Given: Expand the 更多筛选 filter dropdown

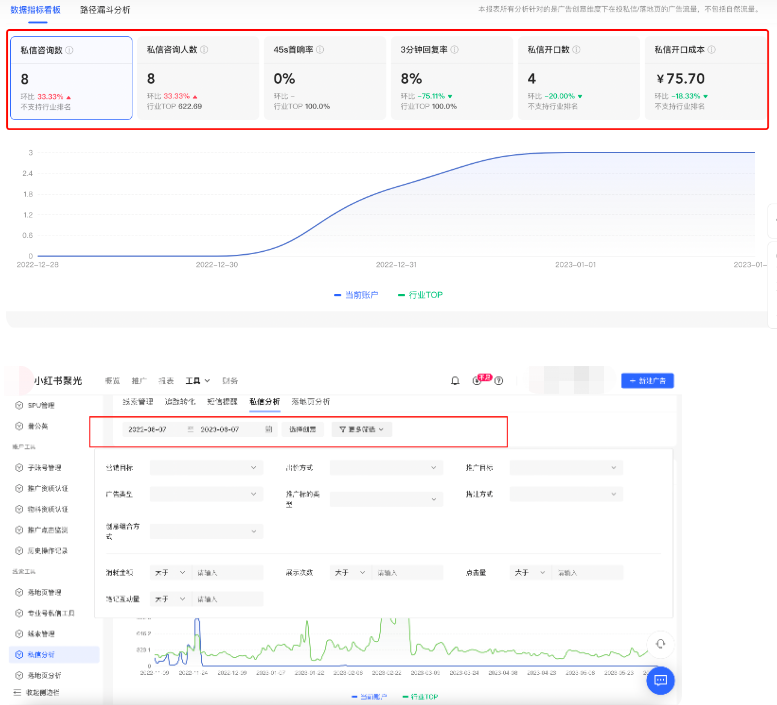Looking at the screenshot, I should [x=362, y=429].
